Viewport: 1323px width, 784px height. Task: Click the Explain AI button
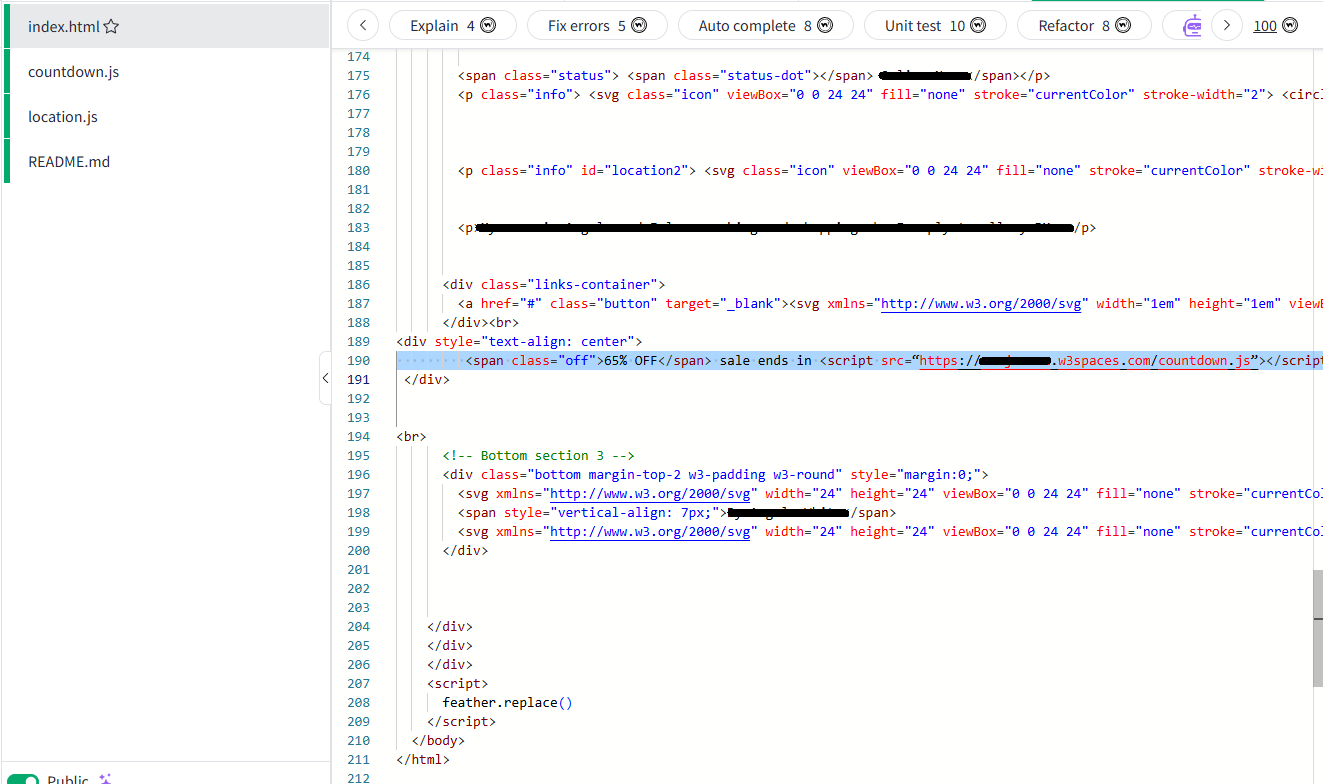452,26
